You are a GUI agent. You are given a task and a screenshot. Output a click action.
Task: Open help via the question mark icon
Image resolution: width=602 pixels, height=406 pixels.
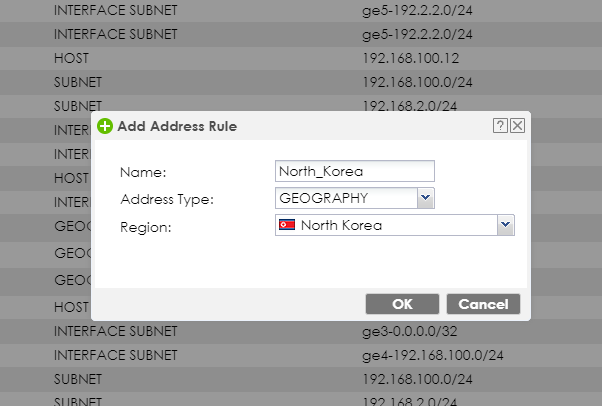click(499, 126)
